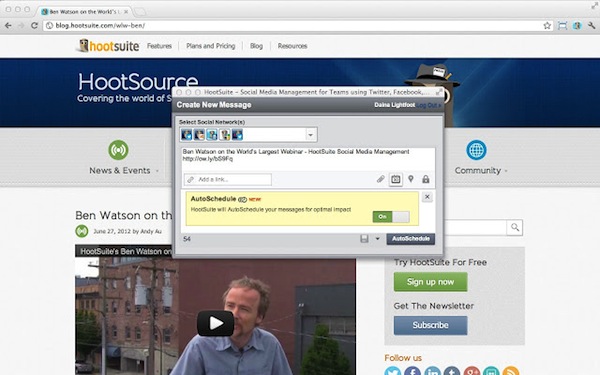Click into the Add a link field
The image size is (600, 375).
click(x=228, y=179)
